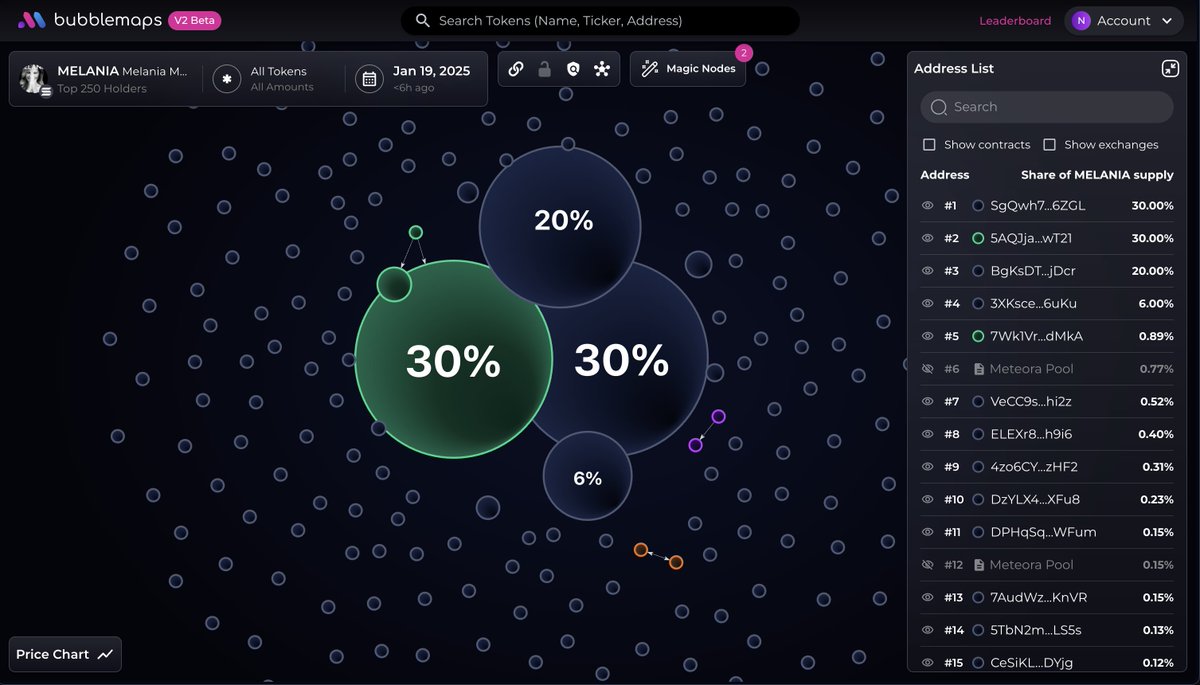Select address 3XKsce...6uKu
The height and width of the screenshot is (685, 1200).
(x=1034, y=303)
